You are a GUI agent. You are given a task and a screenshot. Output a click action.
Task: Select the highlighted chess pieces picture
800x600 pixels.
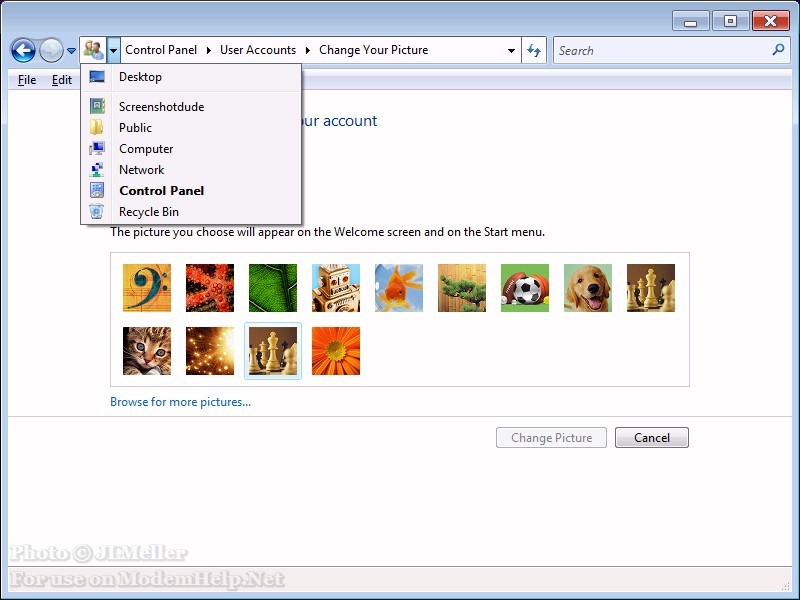pyautogui.click(x=273, y=351)
